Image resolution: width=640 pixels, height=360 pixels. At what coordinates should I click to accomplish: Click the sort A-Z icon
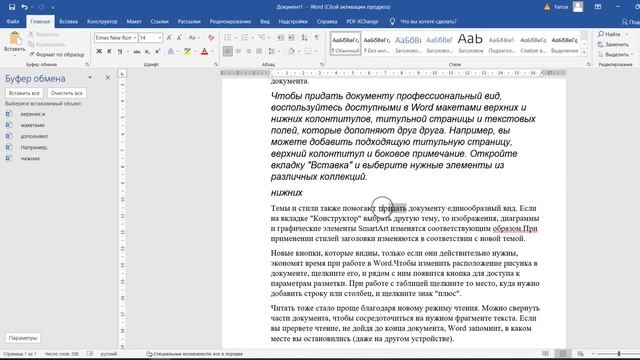pyautogui.click(x=304, y=38)
